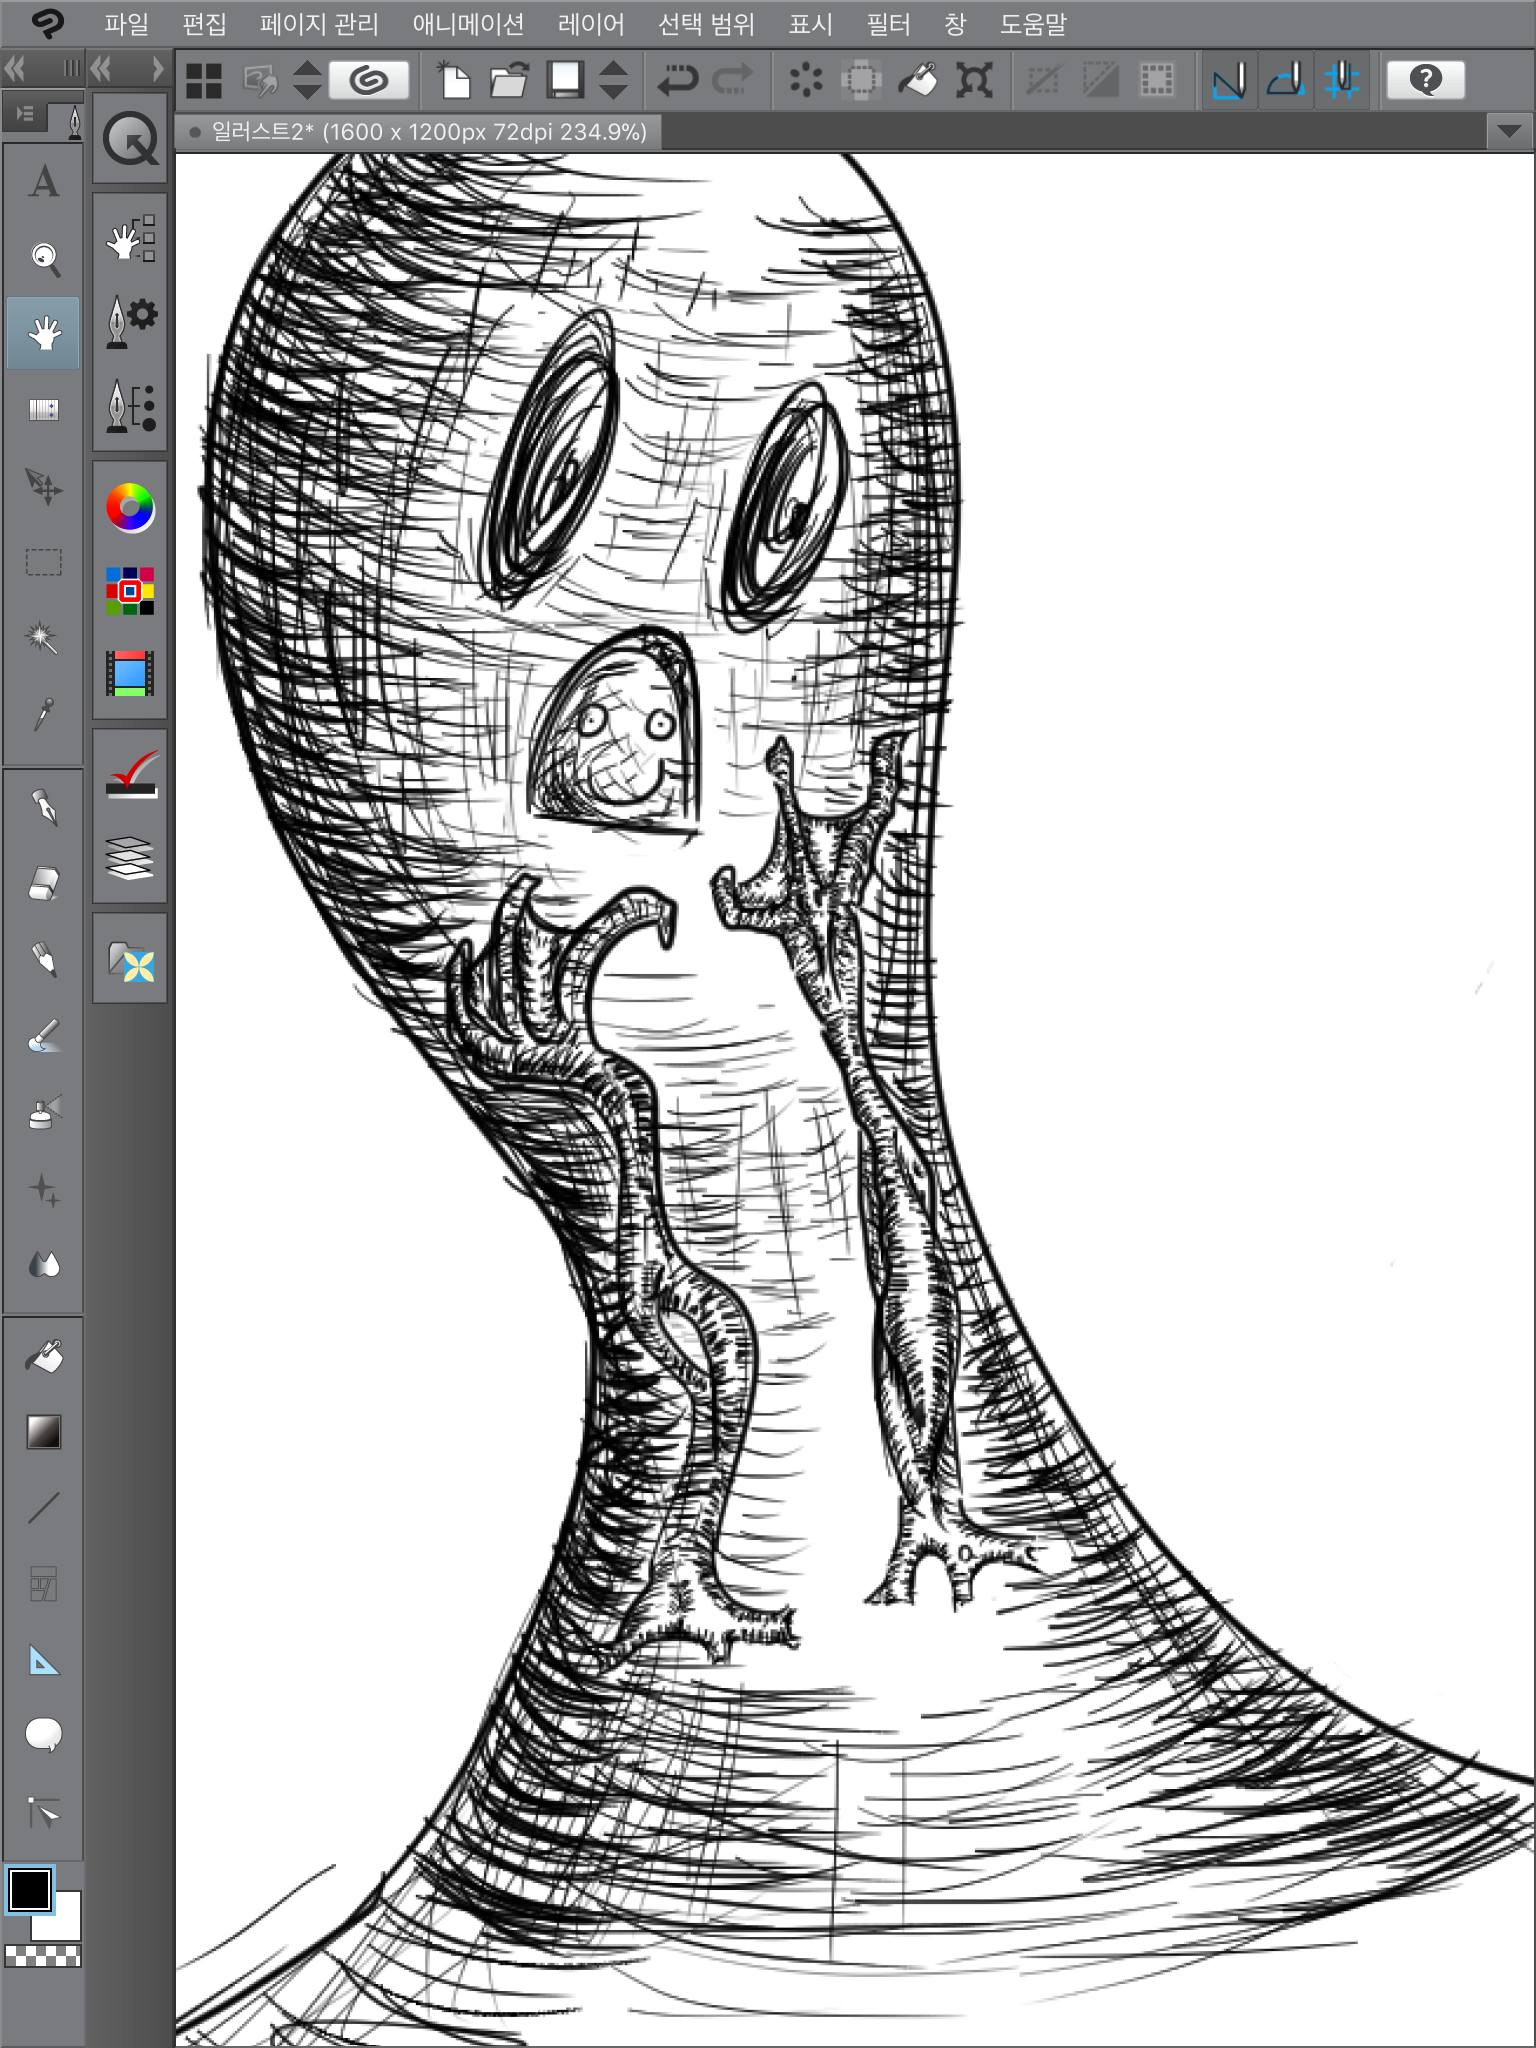
Task: Select the Hand move tool
Action: point(44,333)
